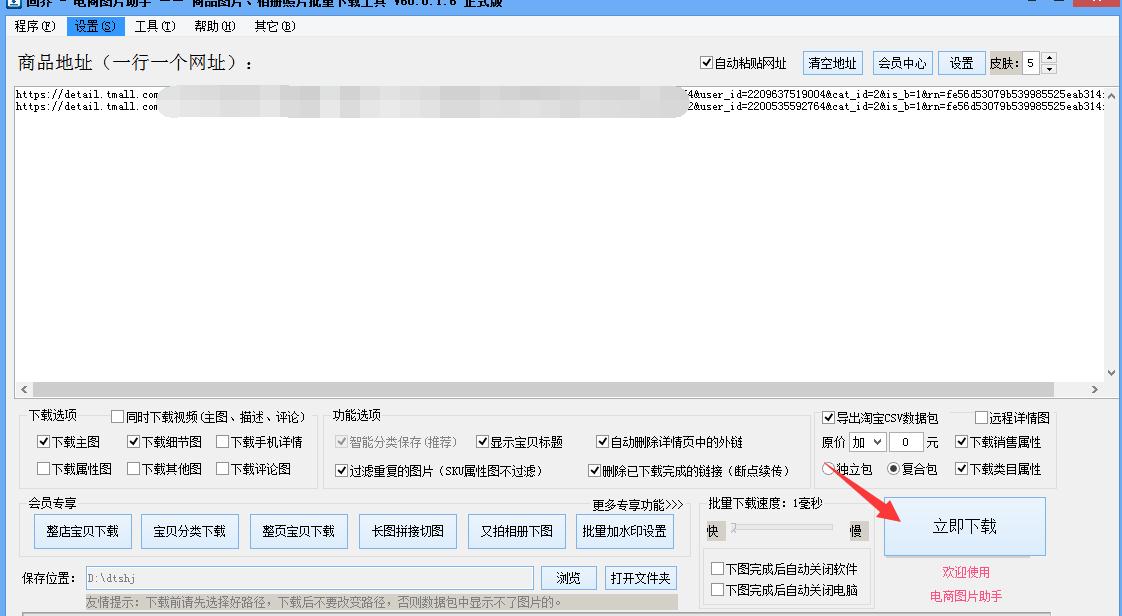Screen dimensions: 1122x616
Task: Click 整店宝贝下载 whole-store download
Action: pos(82,531)
